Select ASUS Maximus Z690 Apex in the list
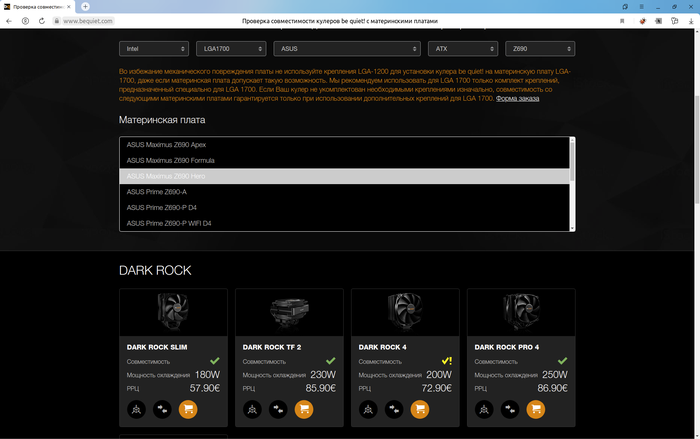 (x=344, y=145)
